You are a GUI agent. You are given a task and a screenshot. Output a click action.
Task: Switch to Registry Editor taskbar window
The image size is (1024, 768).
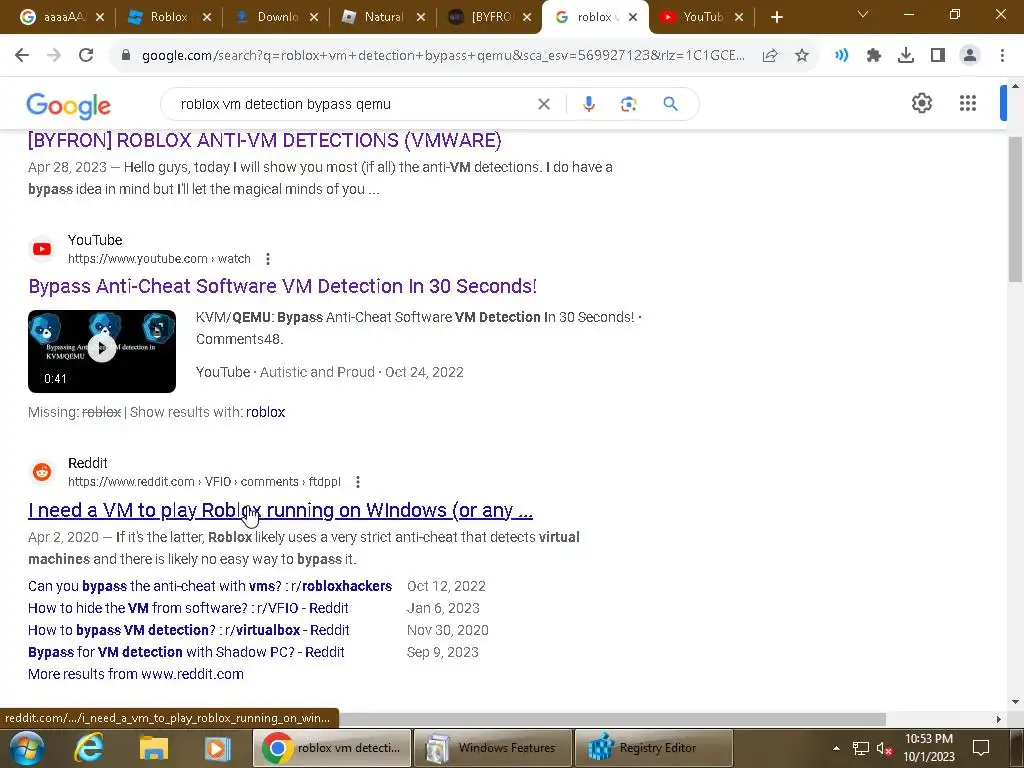654,748
